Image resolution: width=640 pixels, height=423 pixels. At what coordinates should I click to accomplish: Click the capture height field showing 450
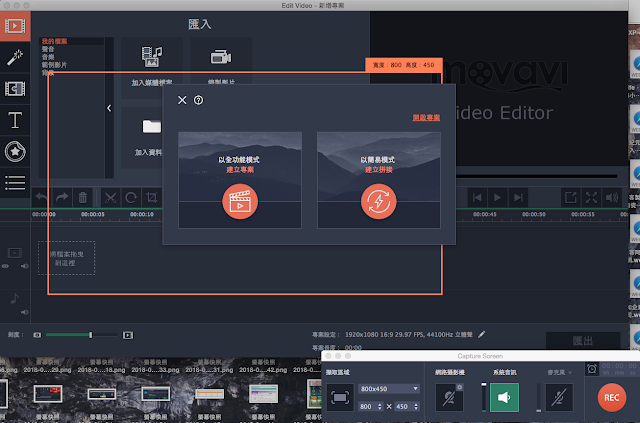403,407
